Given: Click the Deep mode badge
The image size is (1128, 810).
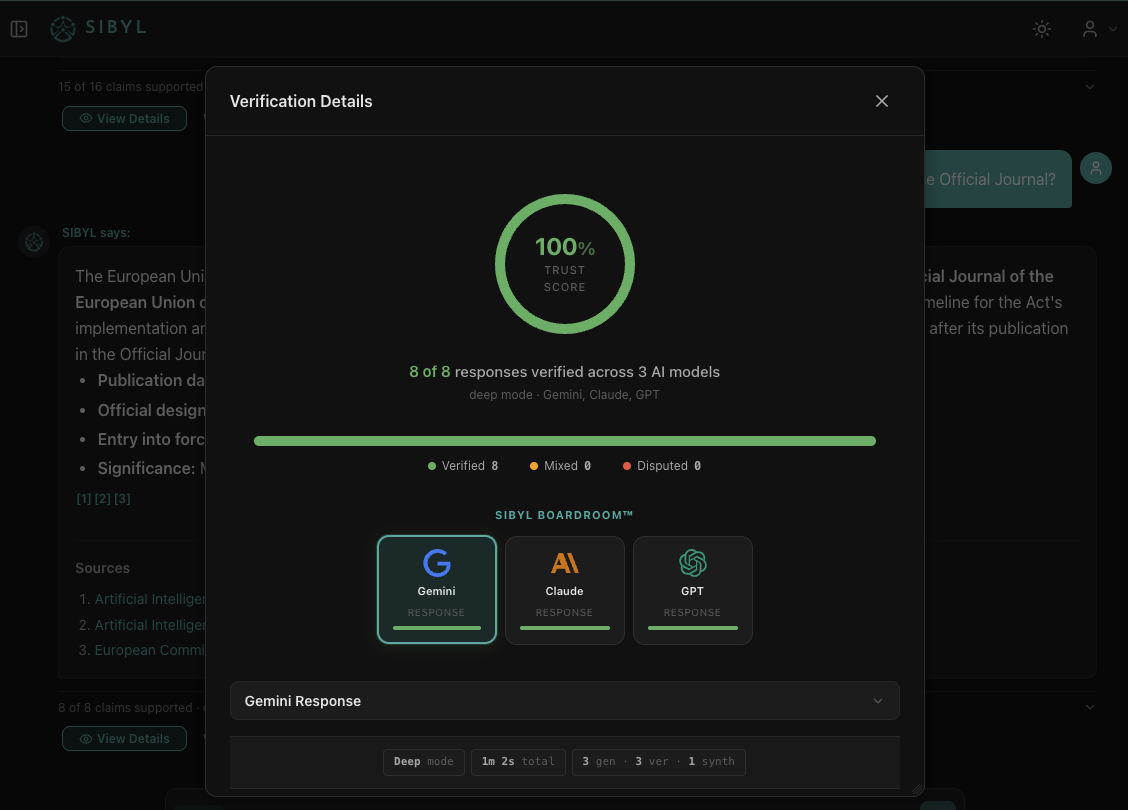Looking at the screenshot, I should point(424,762).
